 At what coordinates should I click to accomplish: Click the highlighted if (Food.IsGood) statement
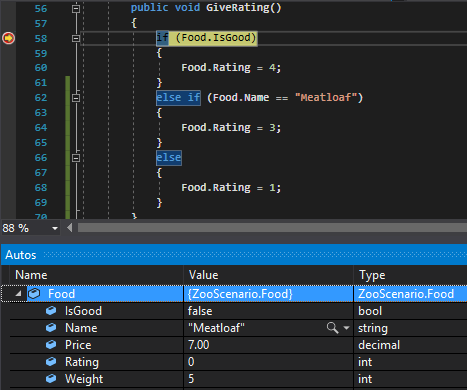[207, 38]
